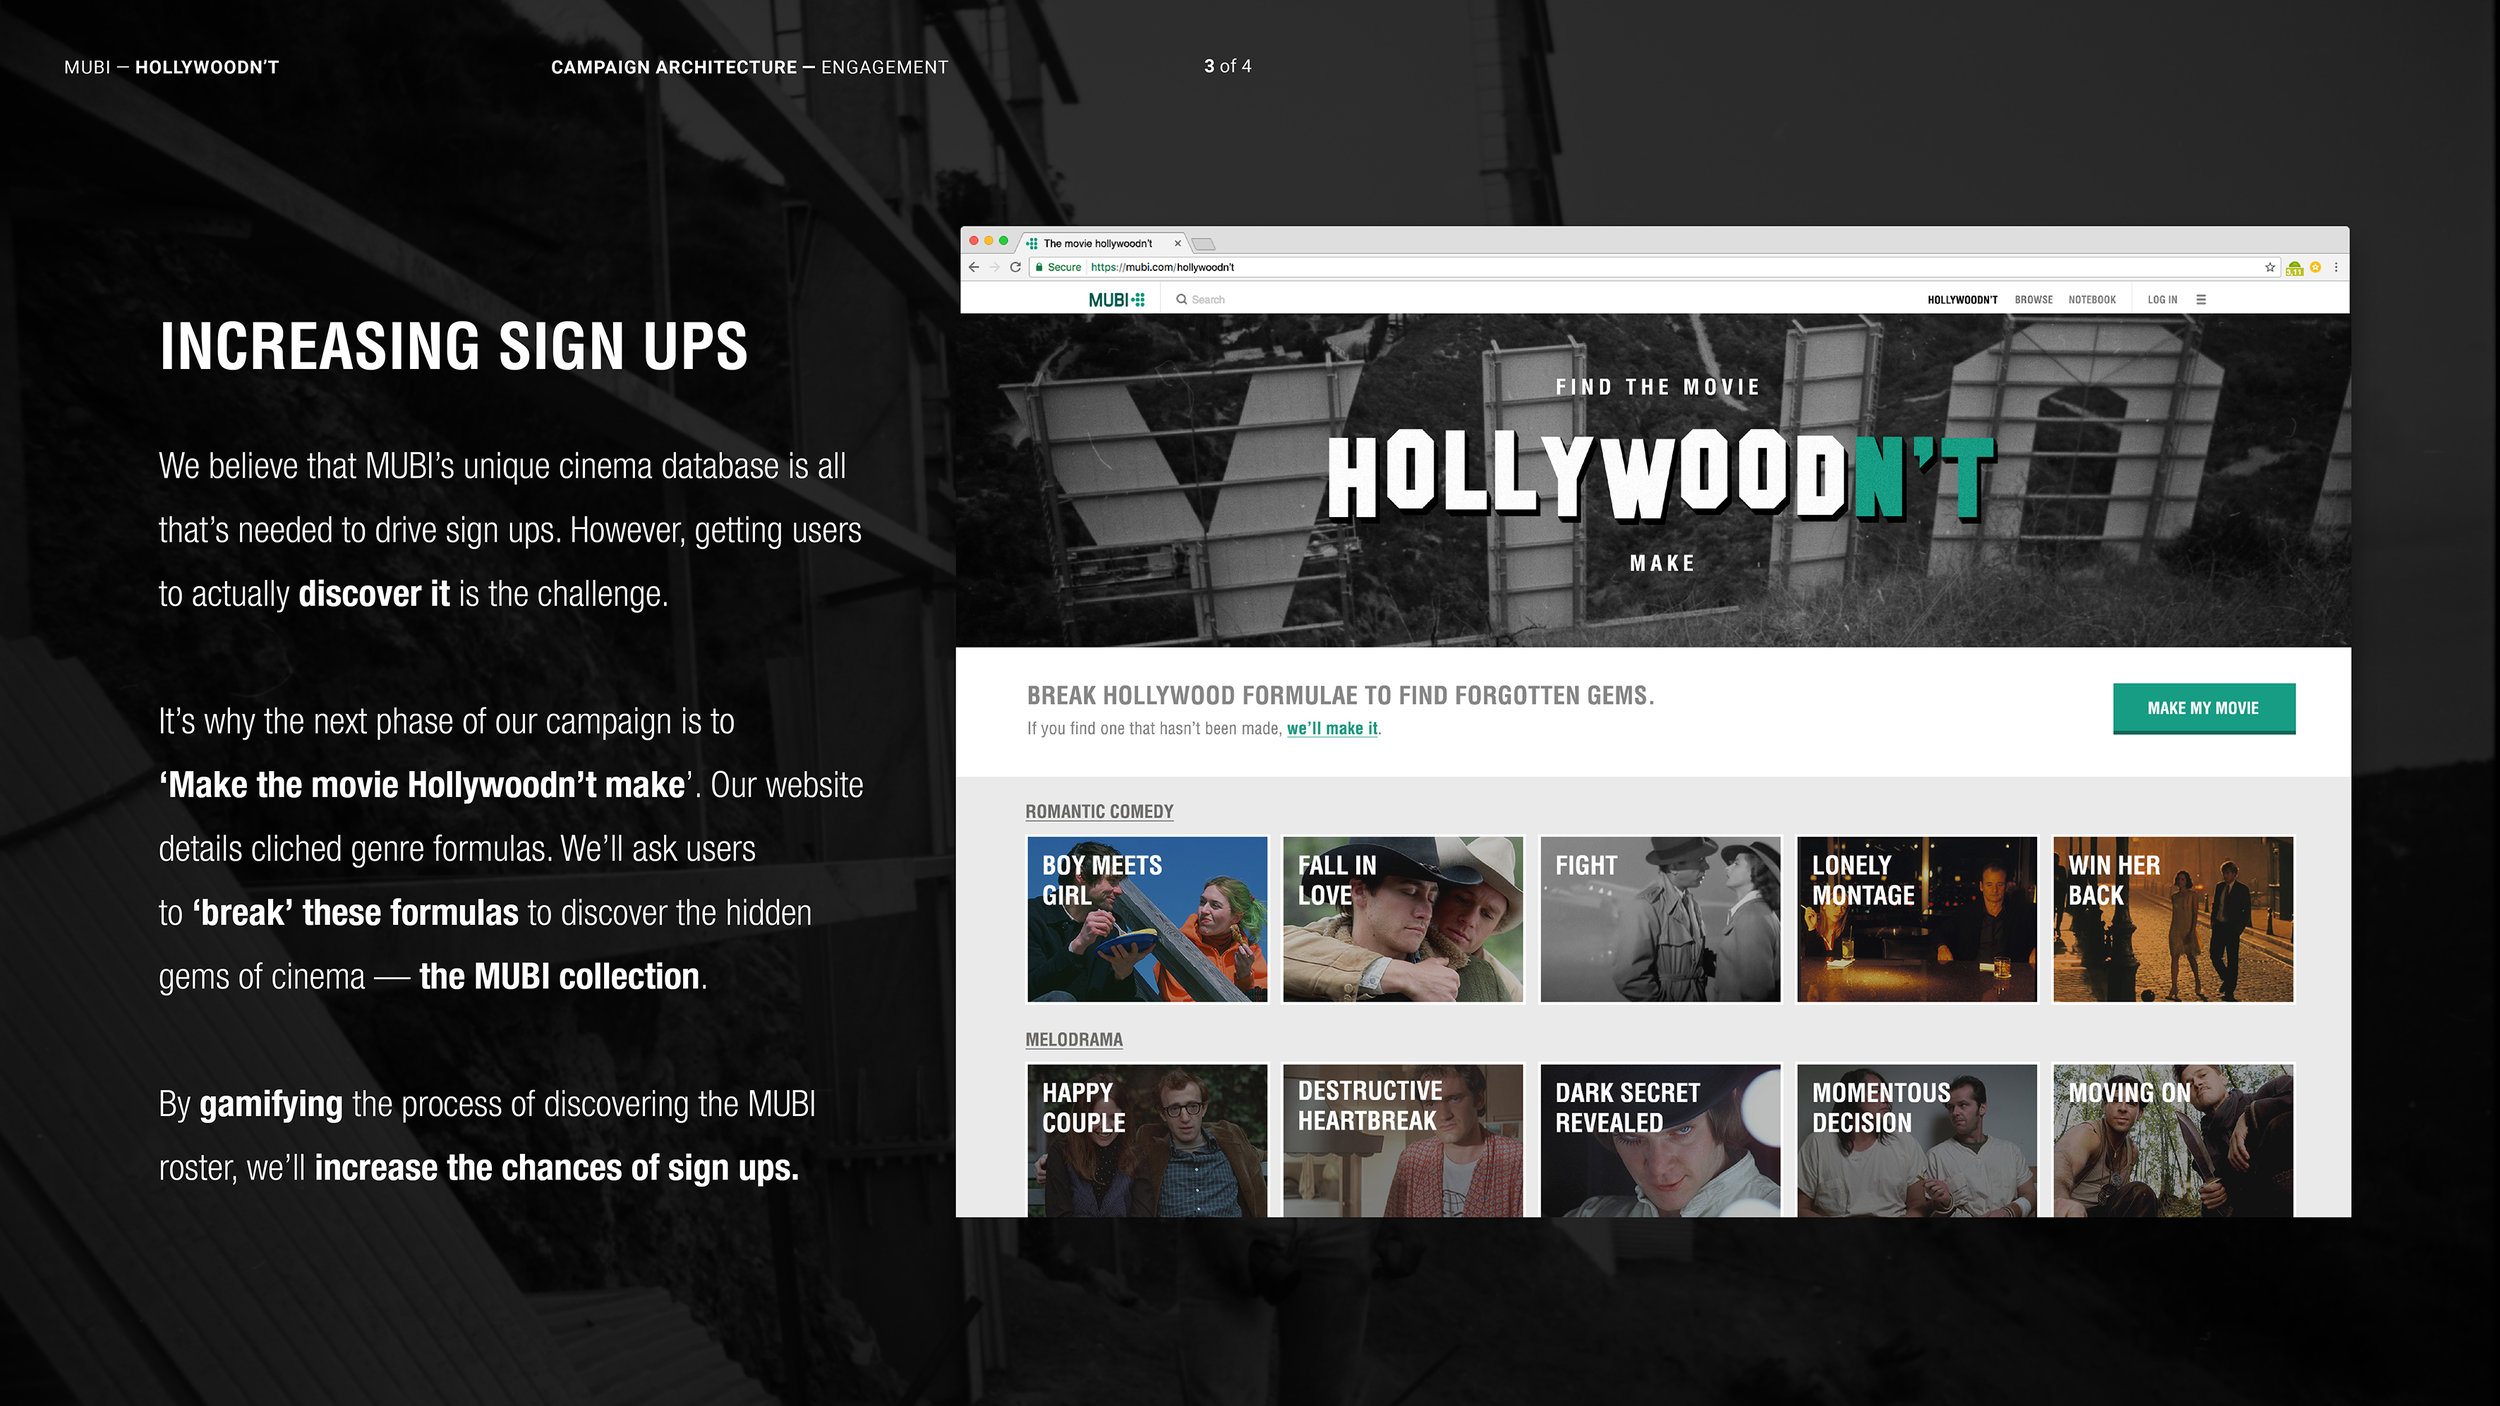2500x1406 pixels.
Task: Open the browser three-dot menu
Action: click(2336, 267)
